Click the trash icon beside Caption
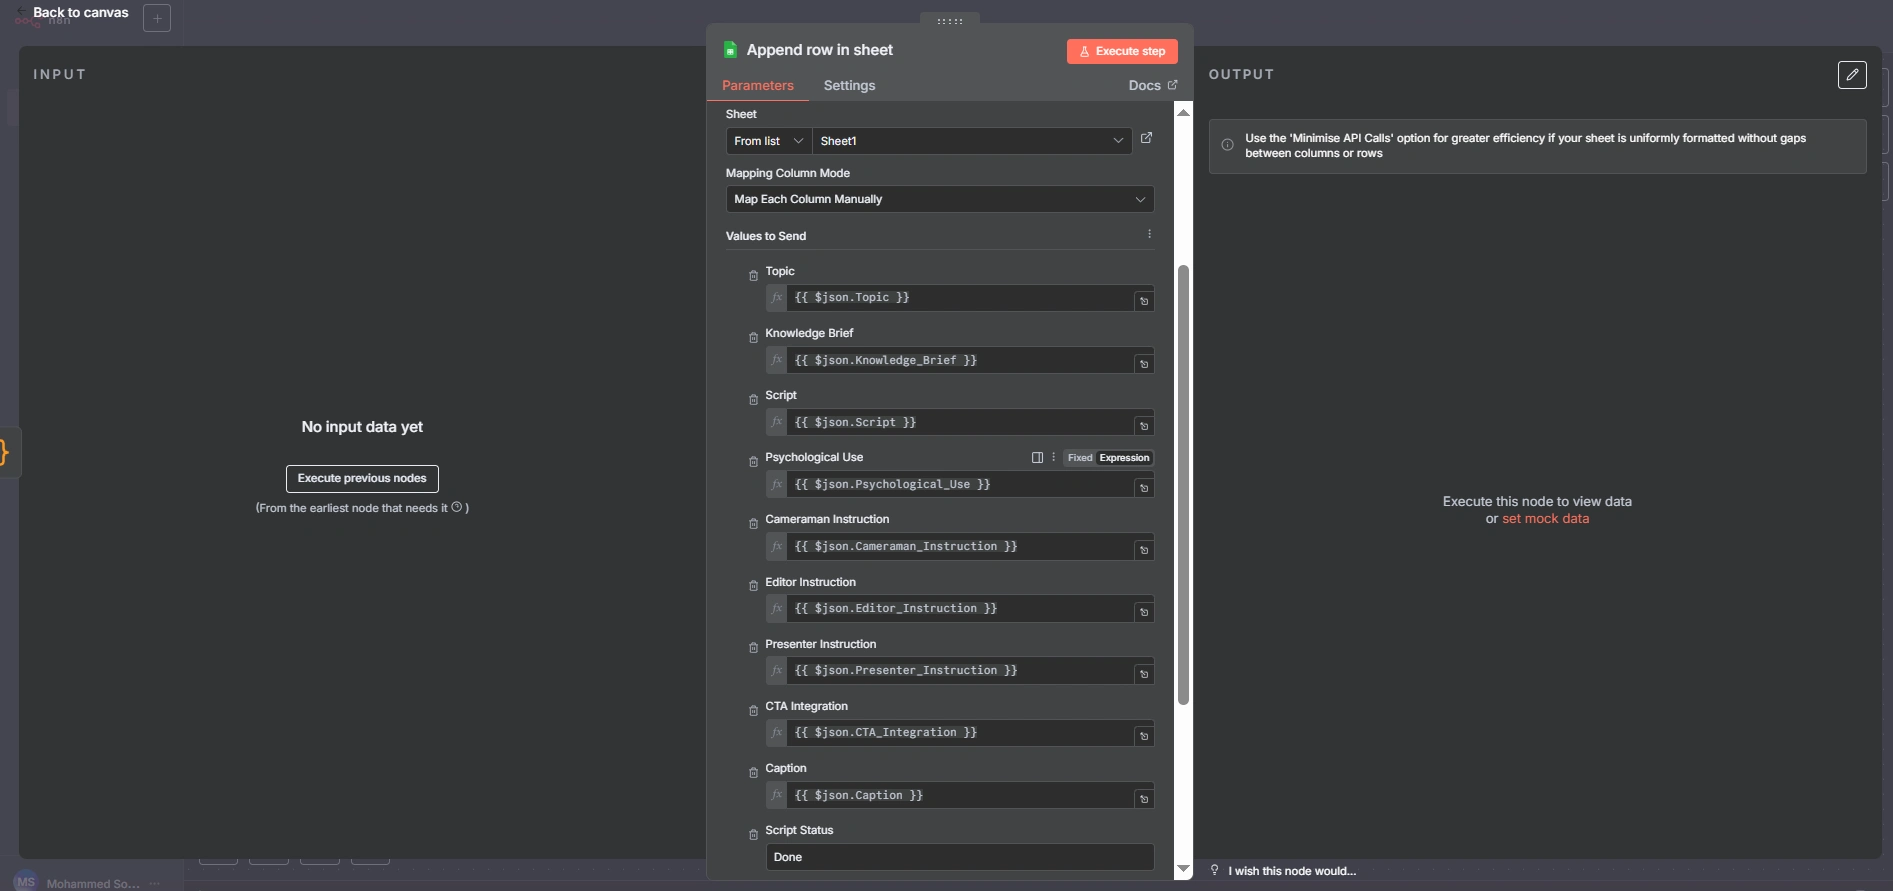Image resolution: width=1893 pixels, height=891 pixels. point(753,772)
